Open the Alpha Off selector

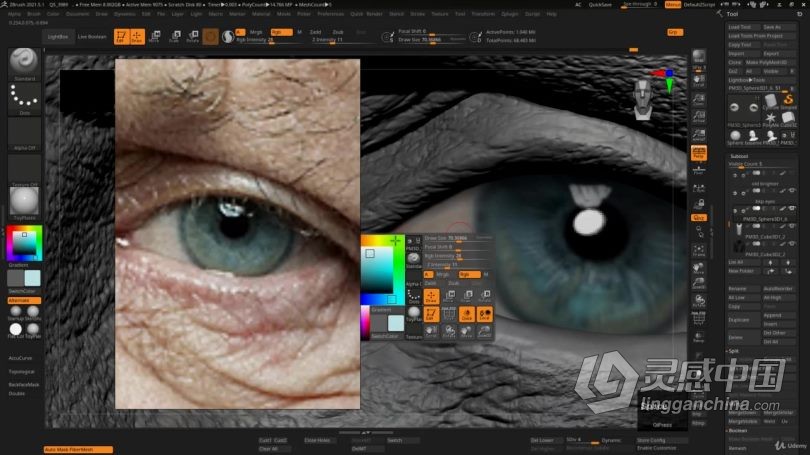[x=24, y=132]
